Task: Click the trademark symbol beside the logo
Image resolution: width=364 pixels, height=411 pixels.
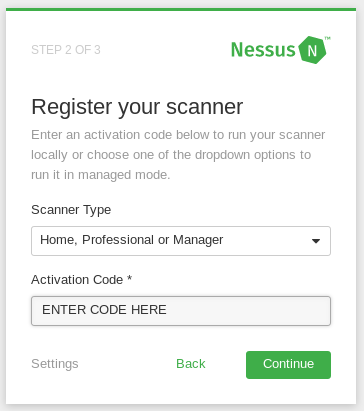Action: [x=328, y=38]
